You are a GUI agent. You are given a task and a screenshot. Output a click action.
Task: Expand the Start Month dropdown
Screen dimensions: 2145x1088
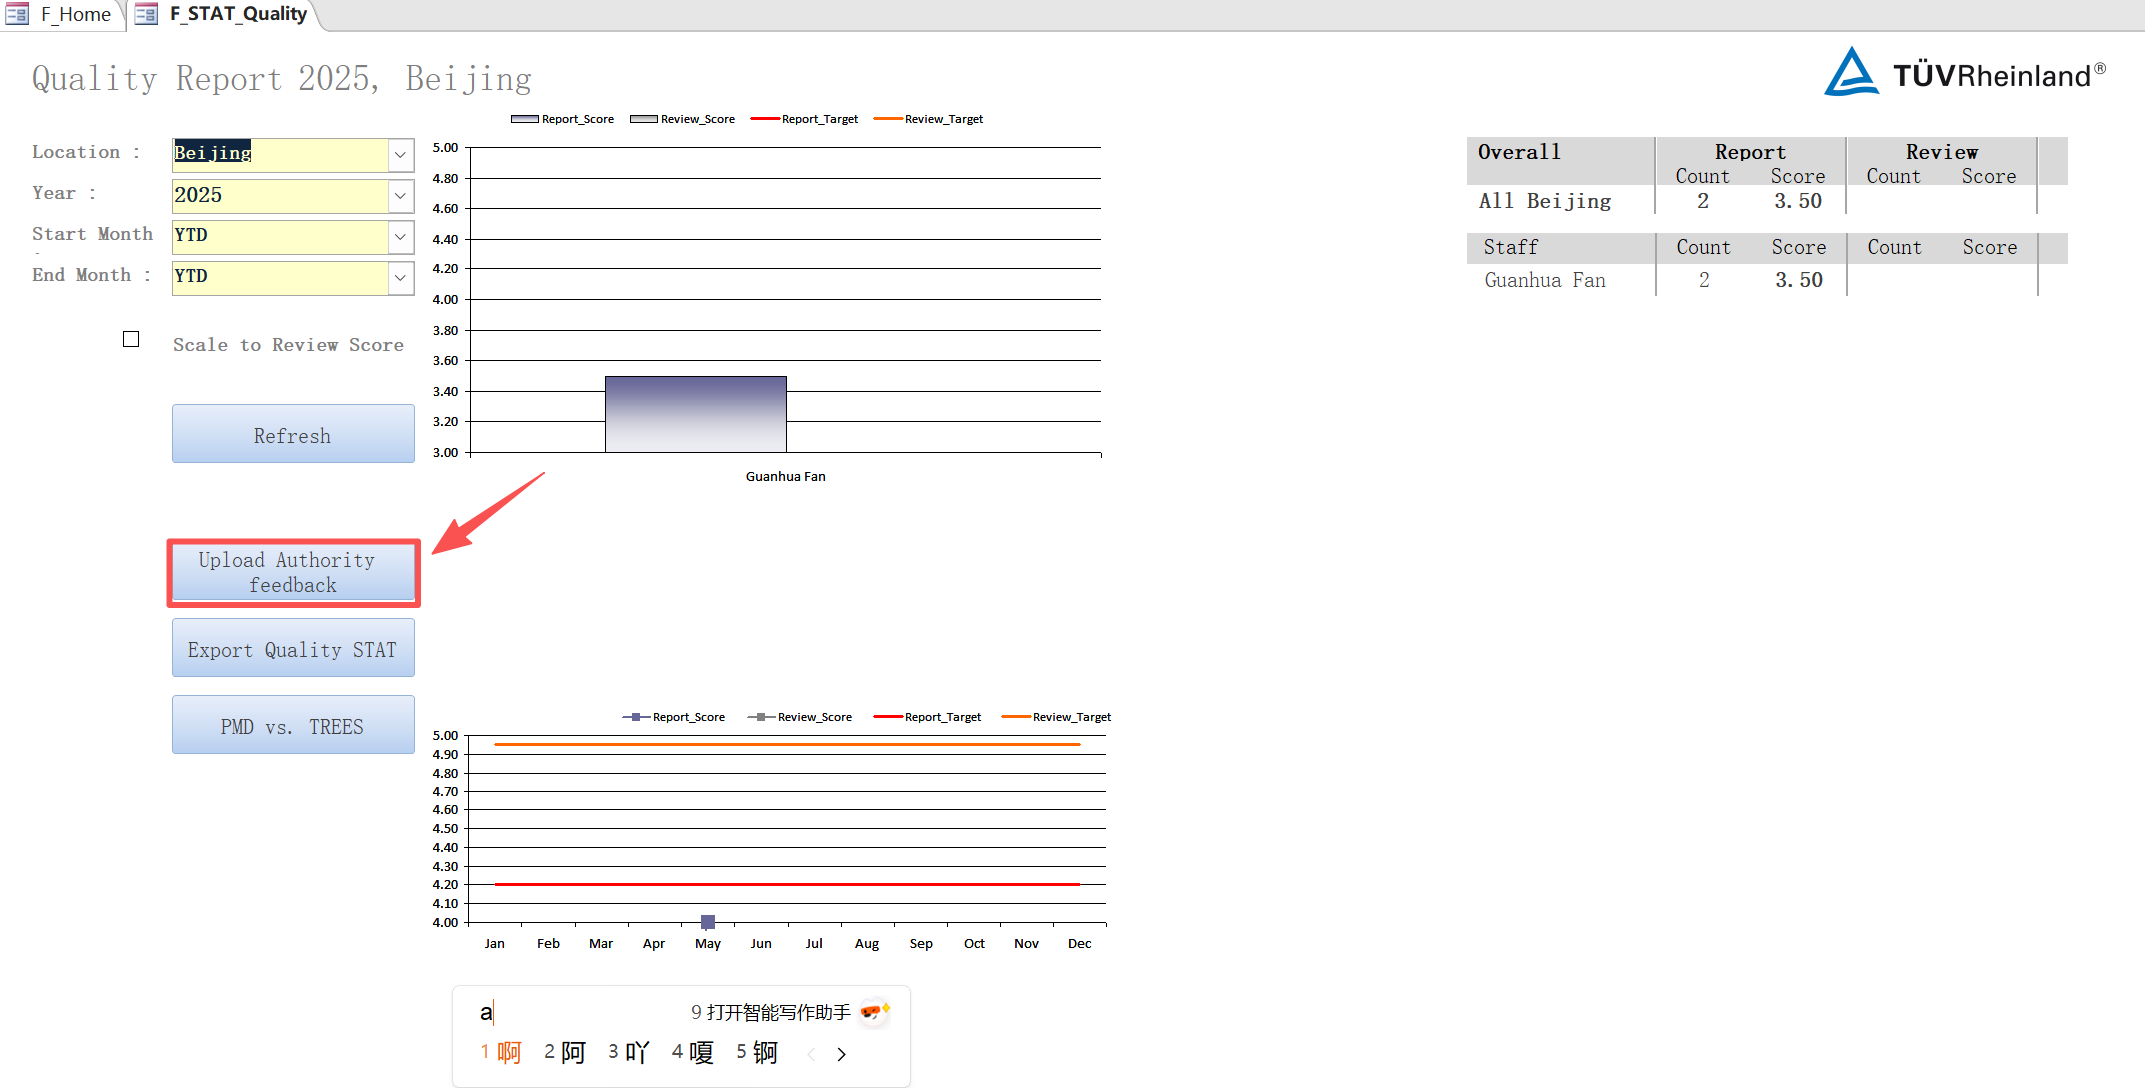tap(400, 236)
